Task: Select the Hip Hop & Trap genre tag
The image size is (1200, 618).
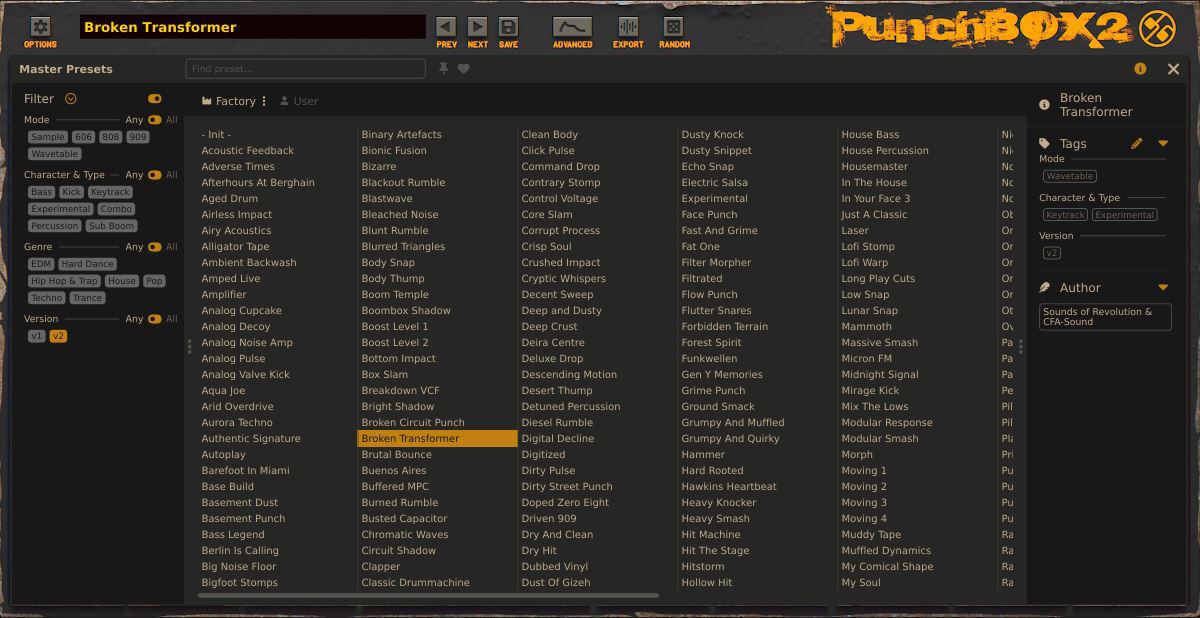Action: pos(64,281)
